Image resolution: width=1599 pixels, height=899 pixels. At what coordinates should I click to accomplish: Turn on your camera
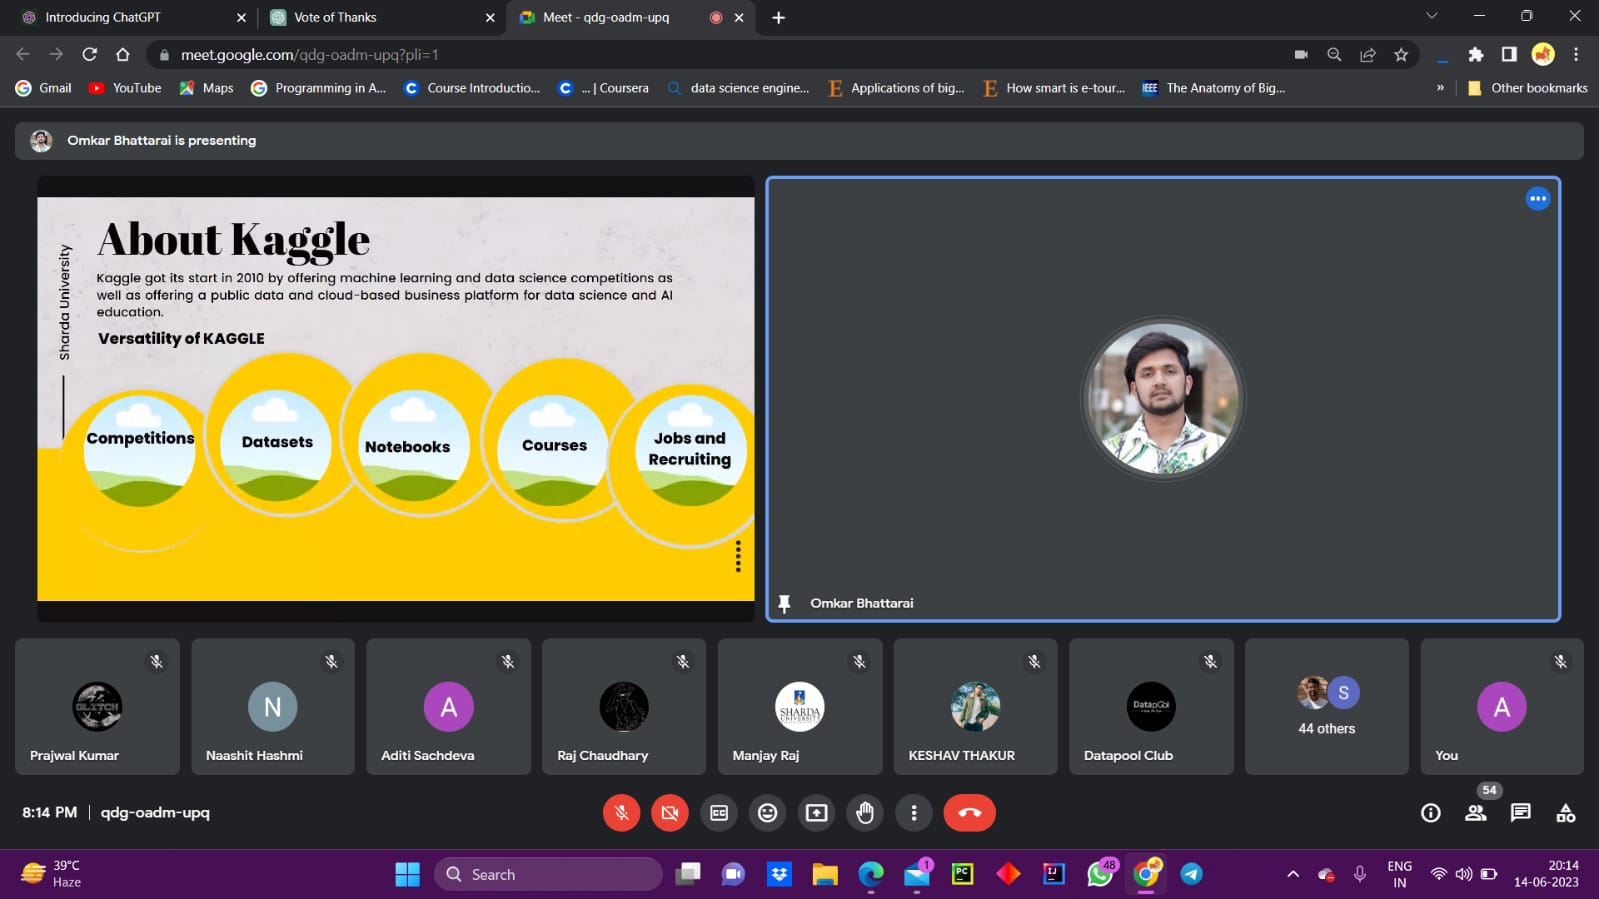670,813
